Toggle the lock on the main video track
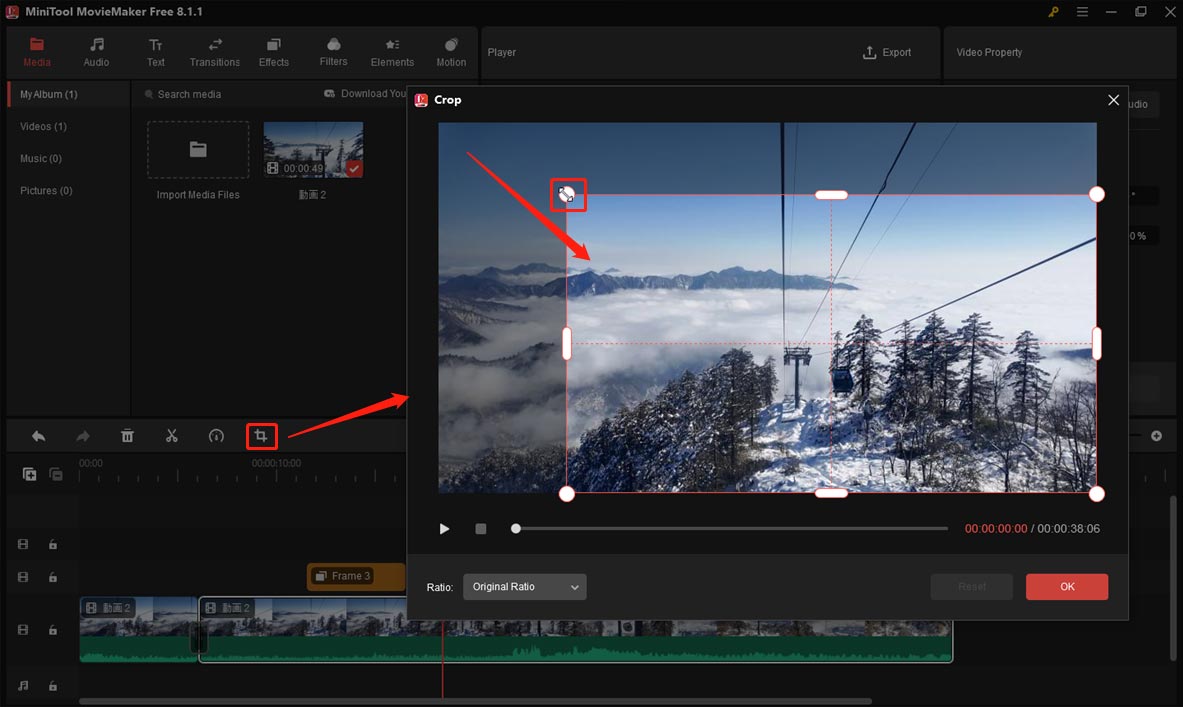Viewport: 1183px width, 707px height. tap(53, 630)
